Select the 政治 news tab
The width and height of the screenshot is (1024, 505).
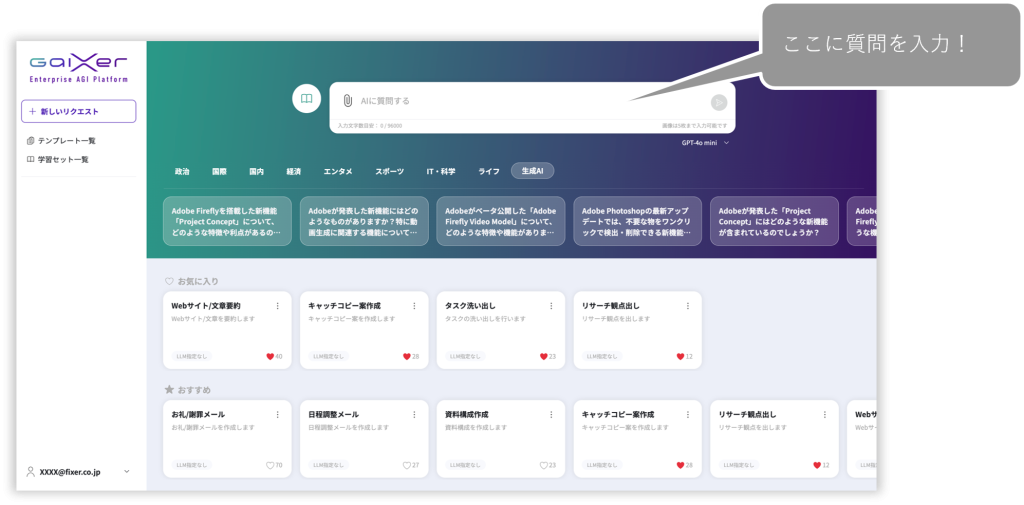pyautogui.click(x=182, y=171)
